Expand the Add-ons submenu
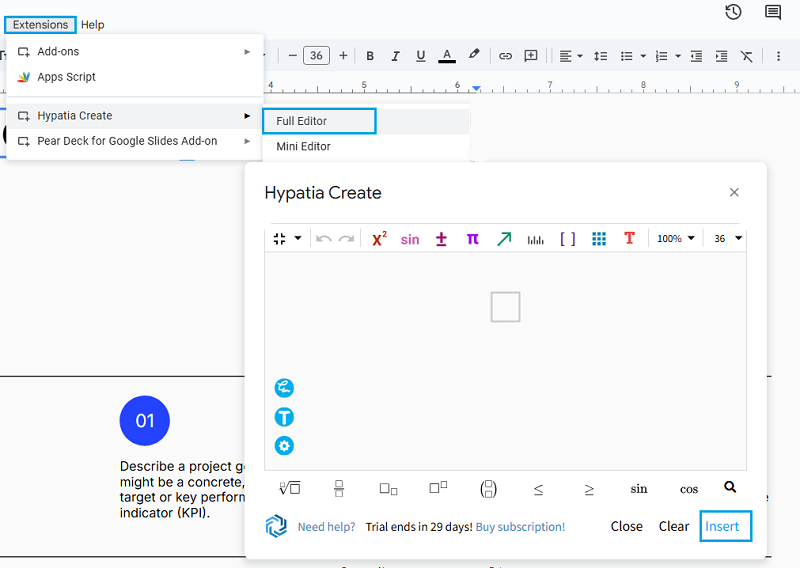Screen dimensions: 800x568 [135, 52]
